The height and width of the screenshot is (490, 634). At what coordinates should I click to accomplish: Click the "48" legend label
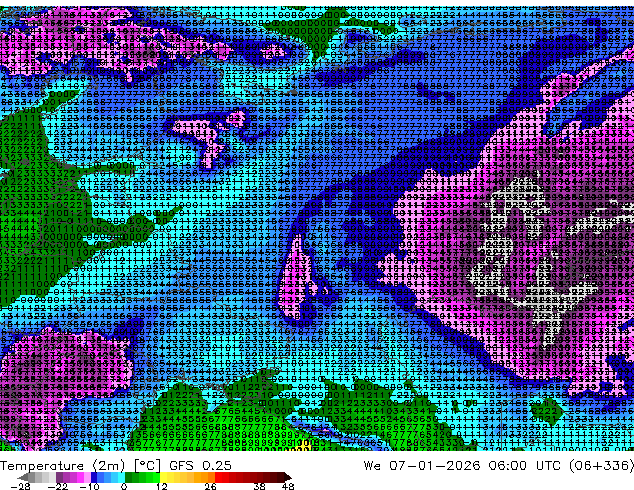click(x=288, y=486)
